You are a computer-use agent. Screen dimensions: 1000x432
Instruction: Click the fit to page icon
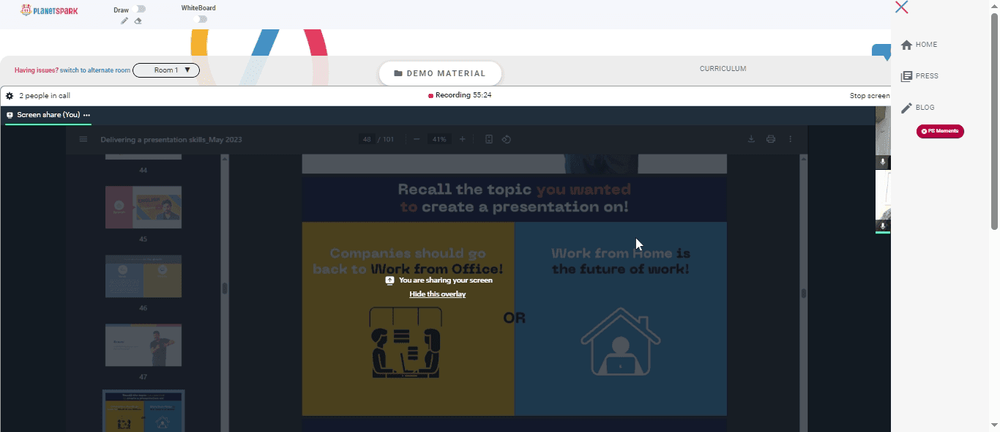click(489, 139)
